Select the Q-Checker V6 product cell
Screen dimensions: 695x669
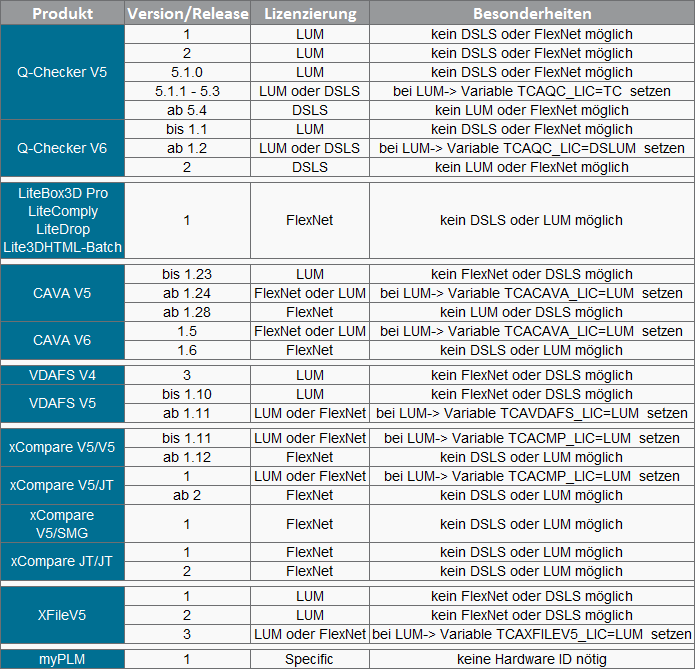(x=62, y=148)
